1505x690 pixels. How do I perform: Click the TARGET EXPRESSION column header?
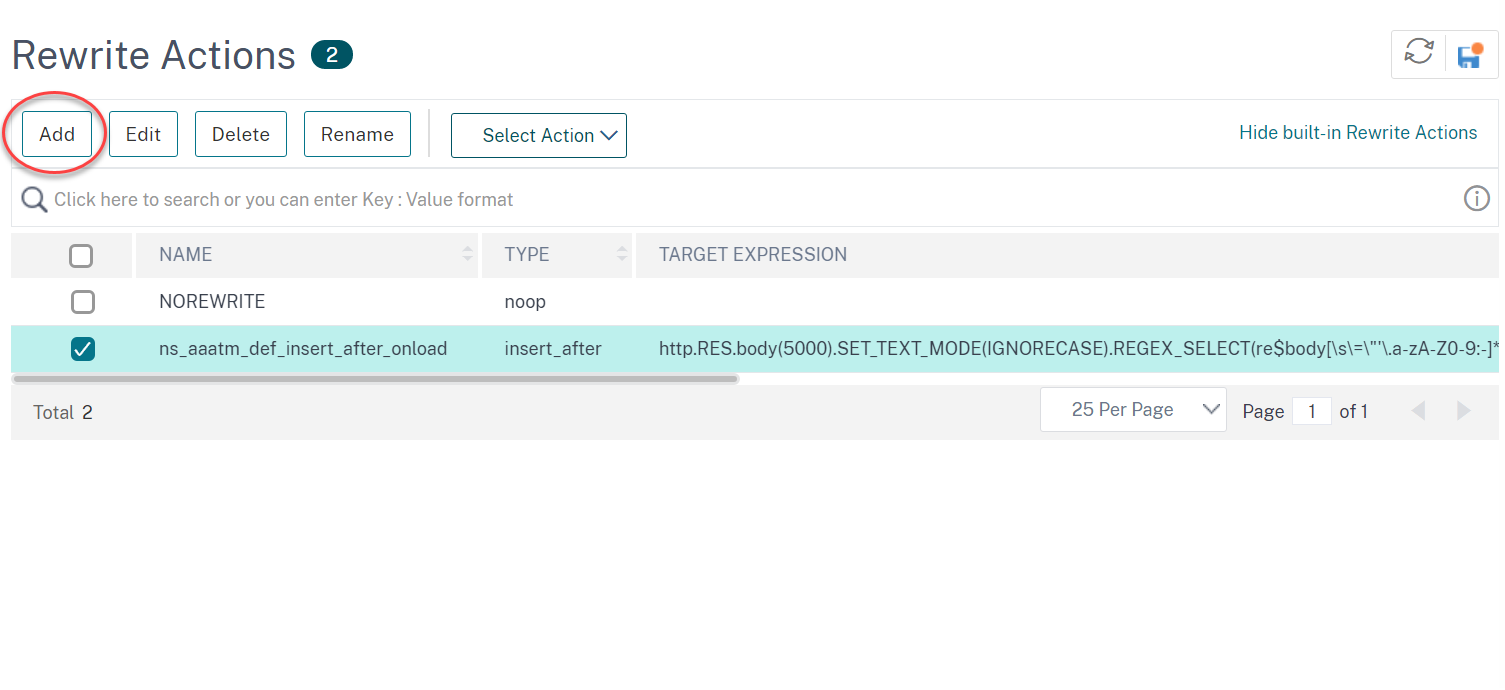(x=1067, y=255)
